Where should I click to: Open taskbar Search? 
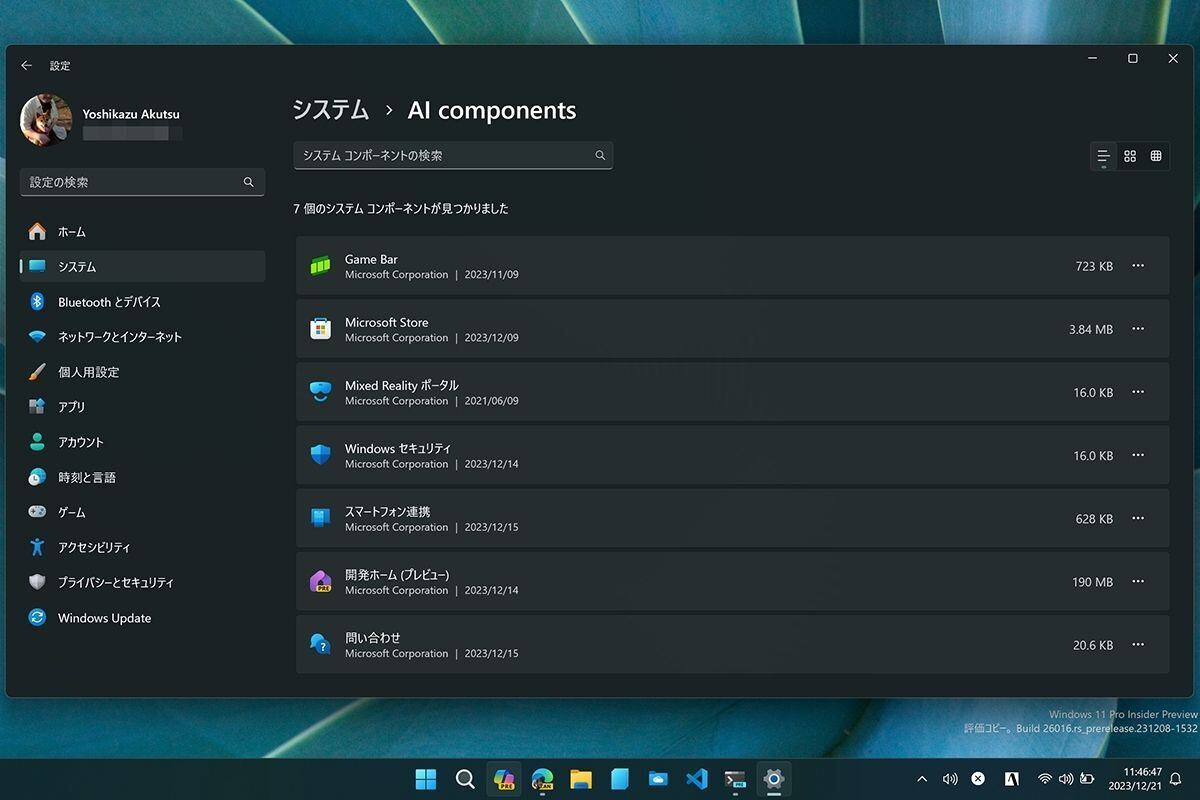(x=465, y=779)
